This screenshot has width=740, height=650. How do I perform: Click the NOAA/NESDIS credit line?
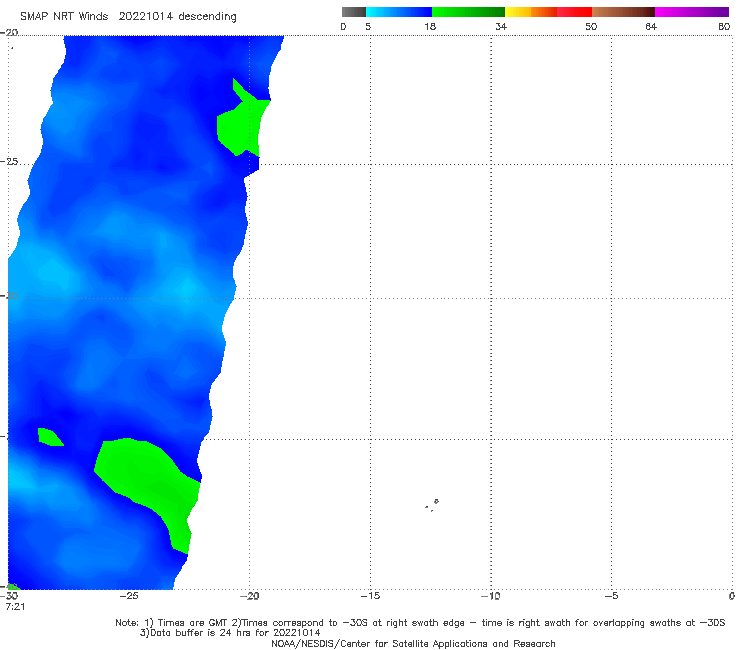(x=413, y=643)
